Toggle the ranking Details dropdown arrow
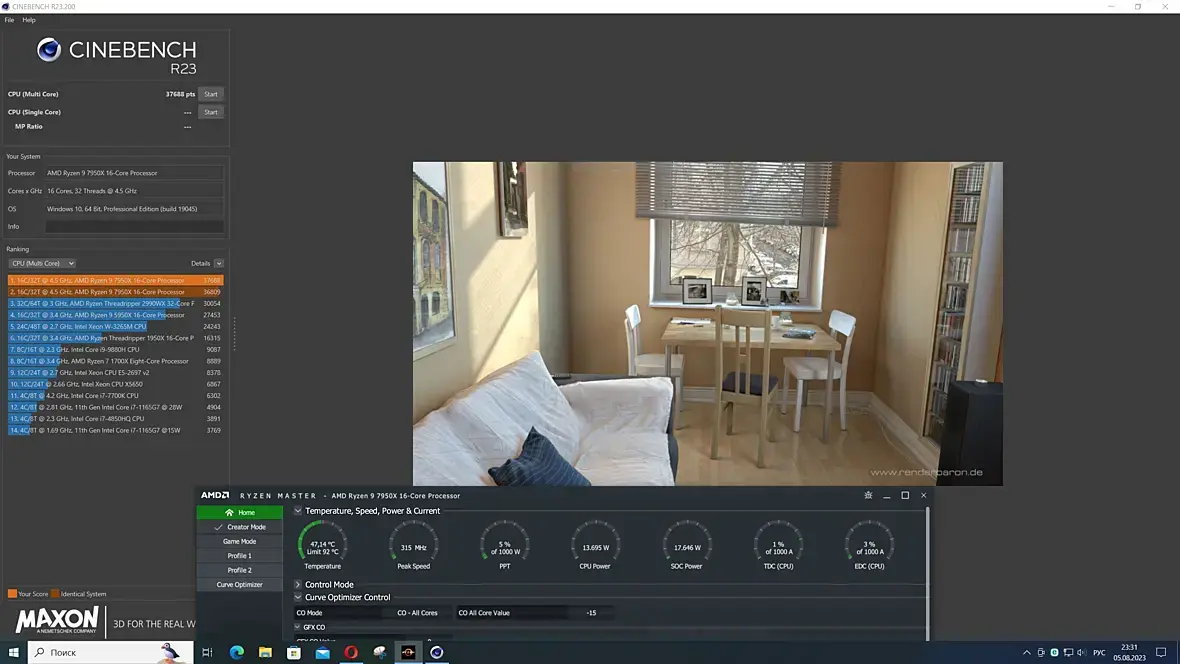This screenshot has height=664, width=1180. (219, 263)
